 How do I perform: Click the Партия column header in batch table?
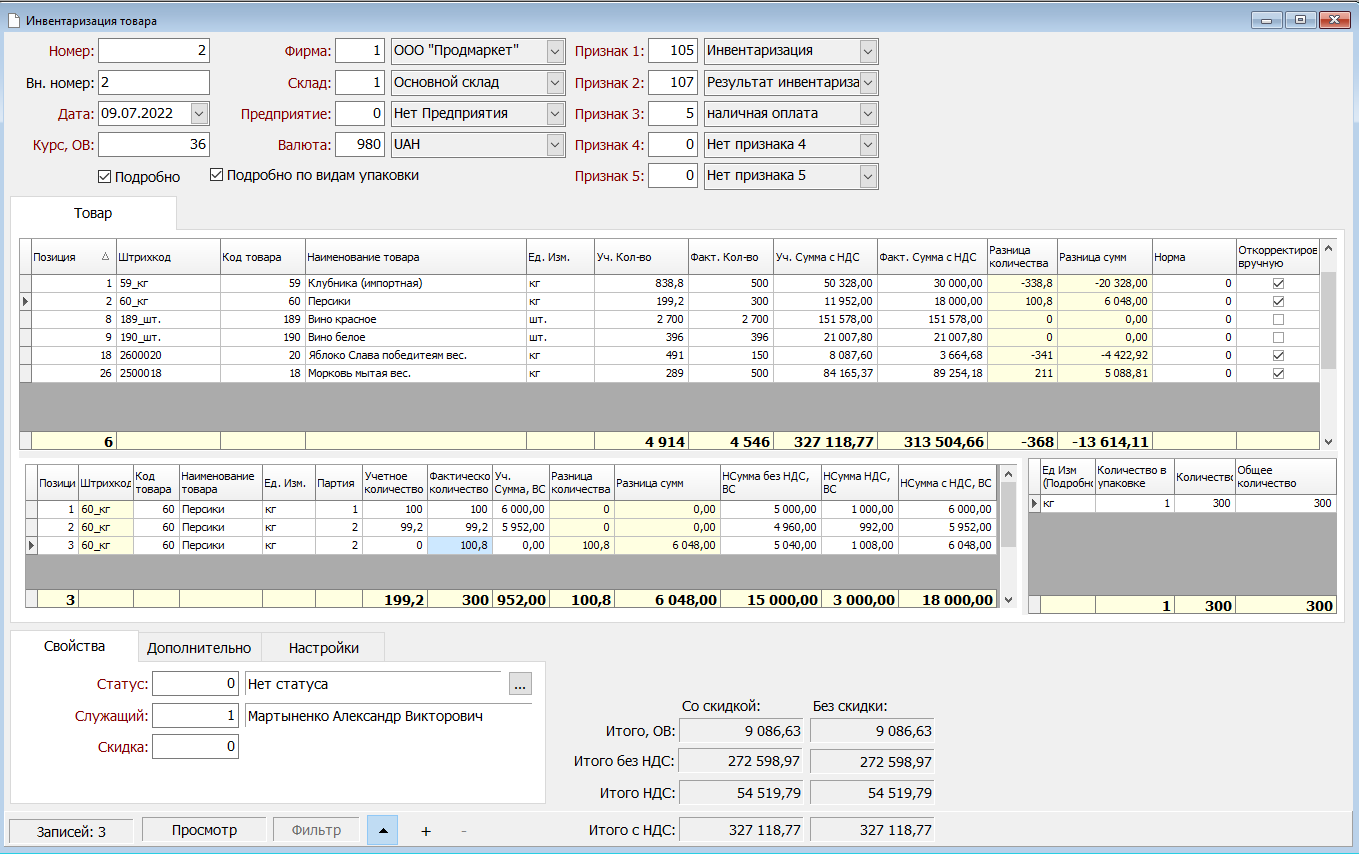tap(338, 483)
